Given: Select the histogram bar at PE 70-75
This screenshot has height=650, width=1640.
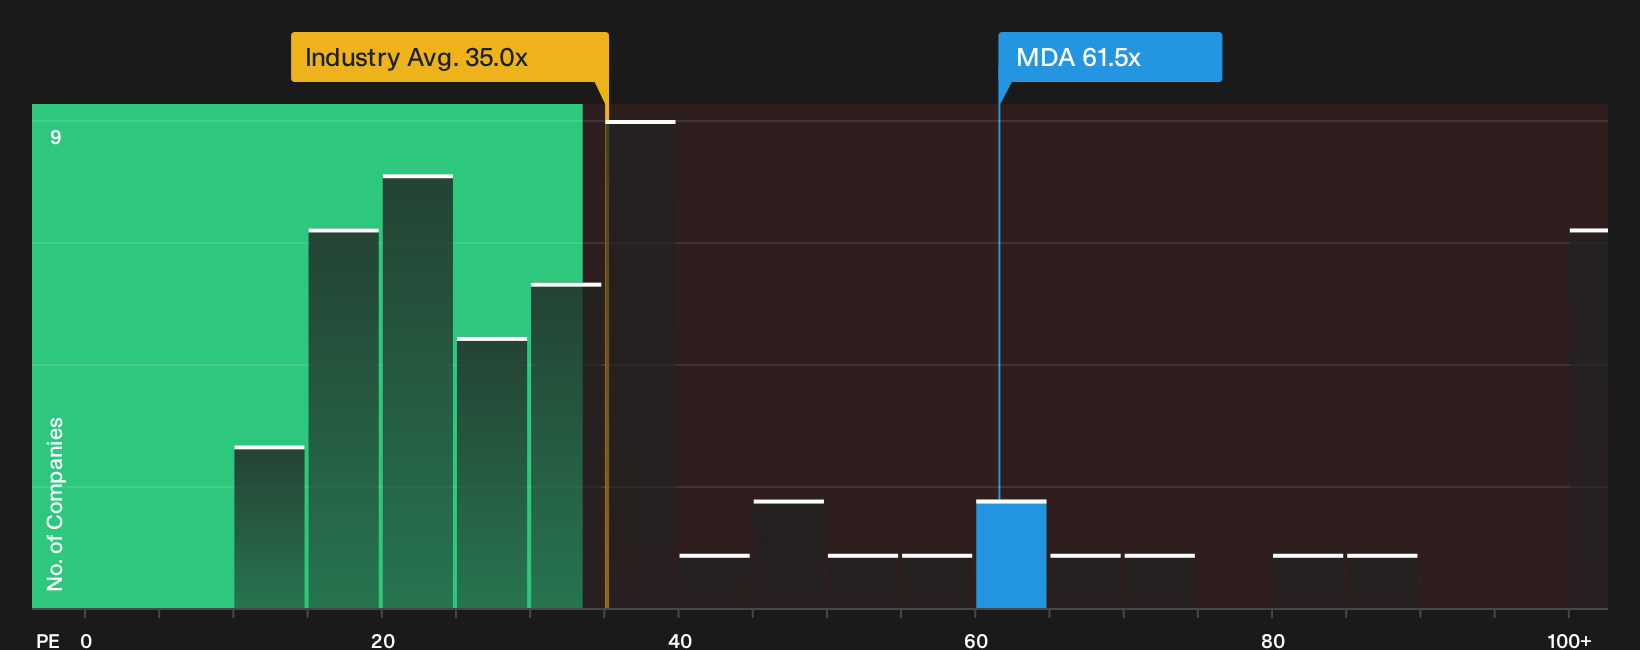Looking at the screenshot, I should coord(1160,581).
